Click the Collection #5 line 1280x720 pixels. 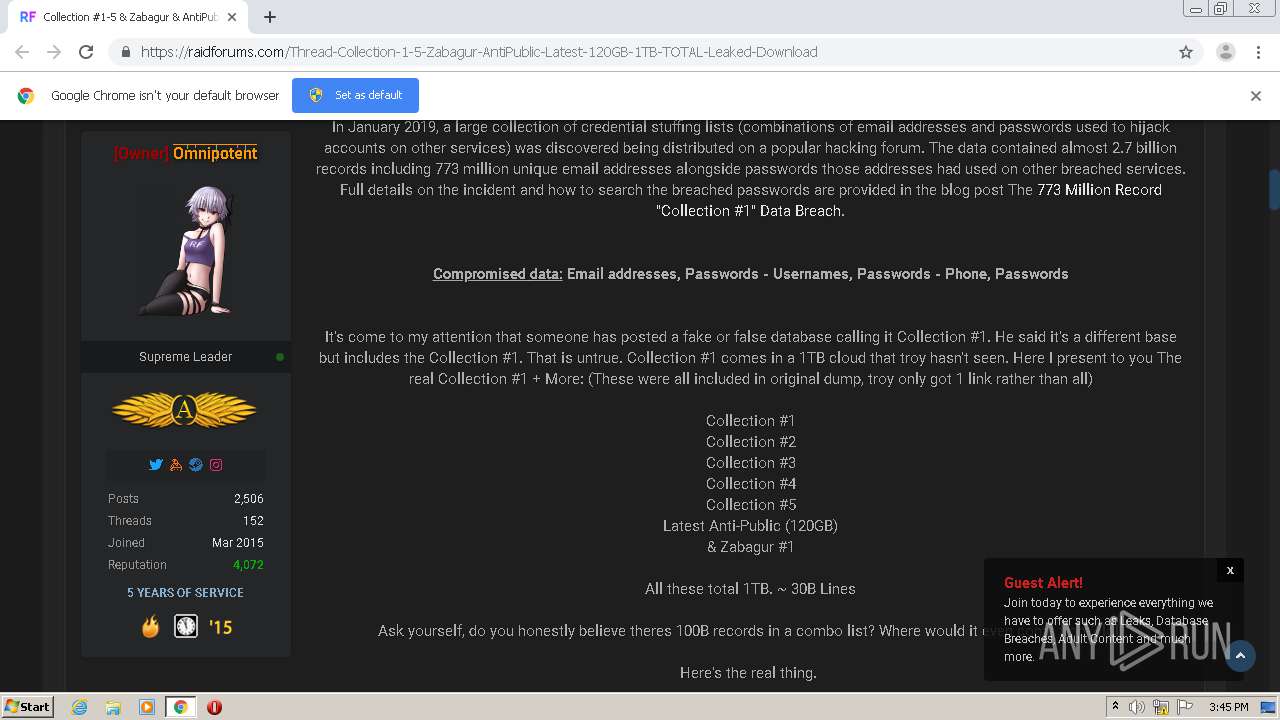coord(750,505)
